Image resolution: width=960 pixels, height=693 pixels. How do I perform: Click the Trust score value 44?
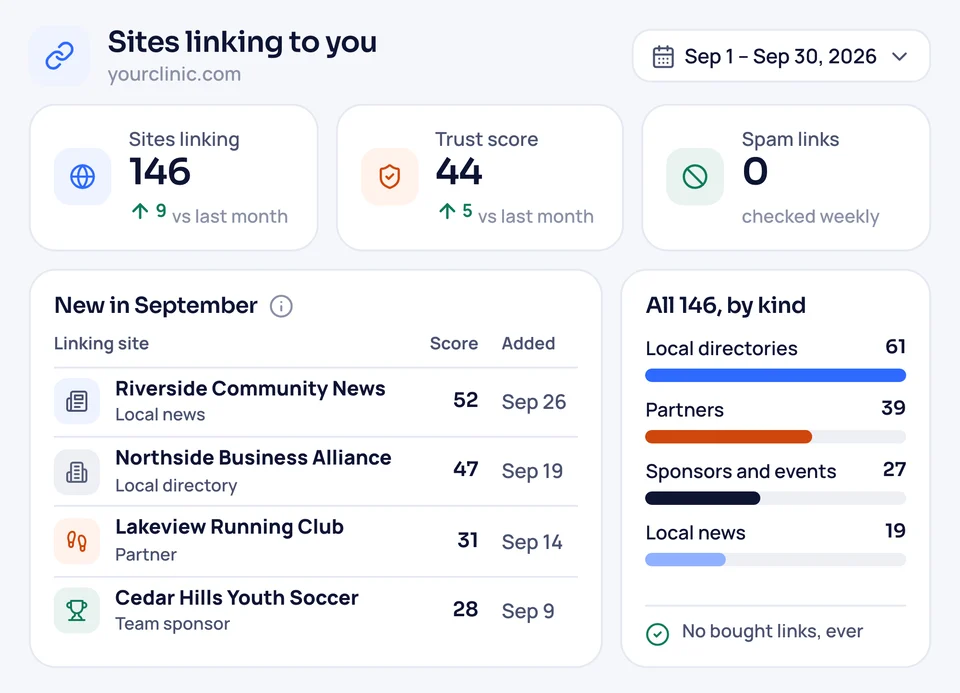pyautogui.click(x=459, y=171)
